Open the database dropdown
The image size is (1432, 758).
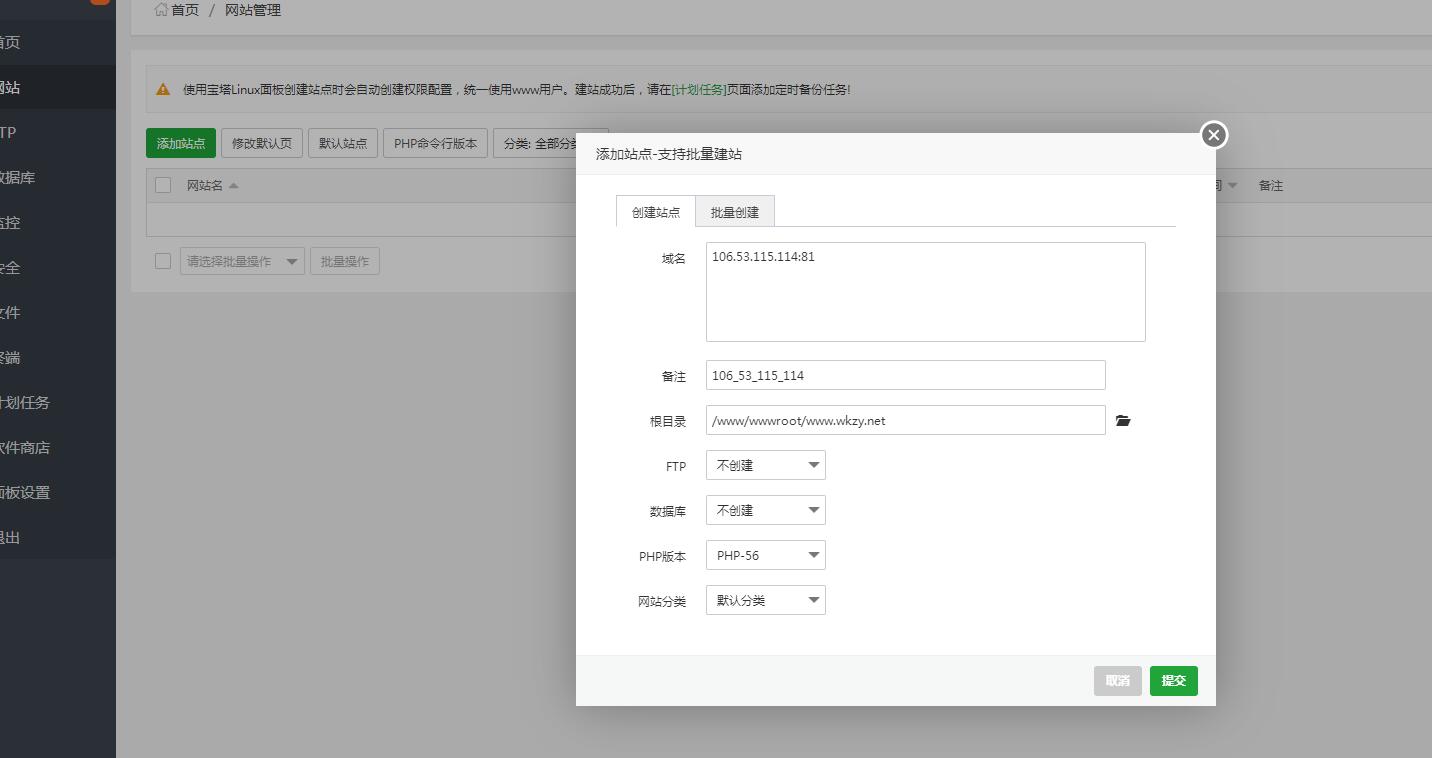[765, 510]
